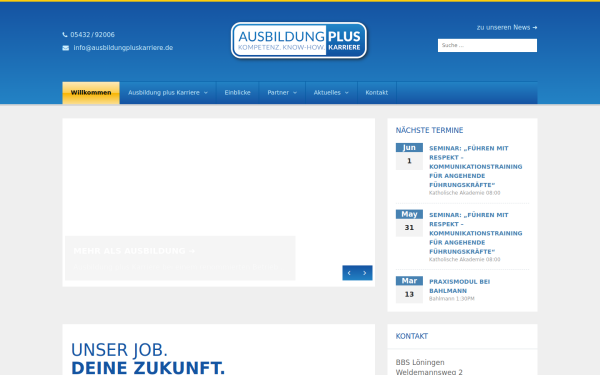The height and width of the screenshot is (375, 600).
Task: Click the envelope email icon
Action: 66,48
